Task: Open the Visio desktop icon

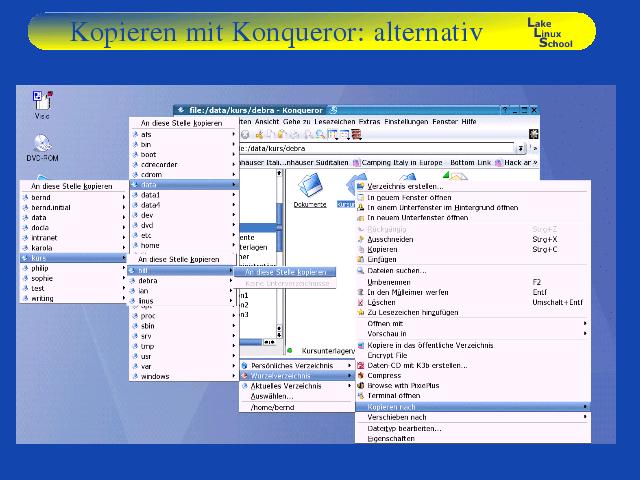Action: [x=42, y=104]
